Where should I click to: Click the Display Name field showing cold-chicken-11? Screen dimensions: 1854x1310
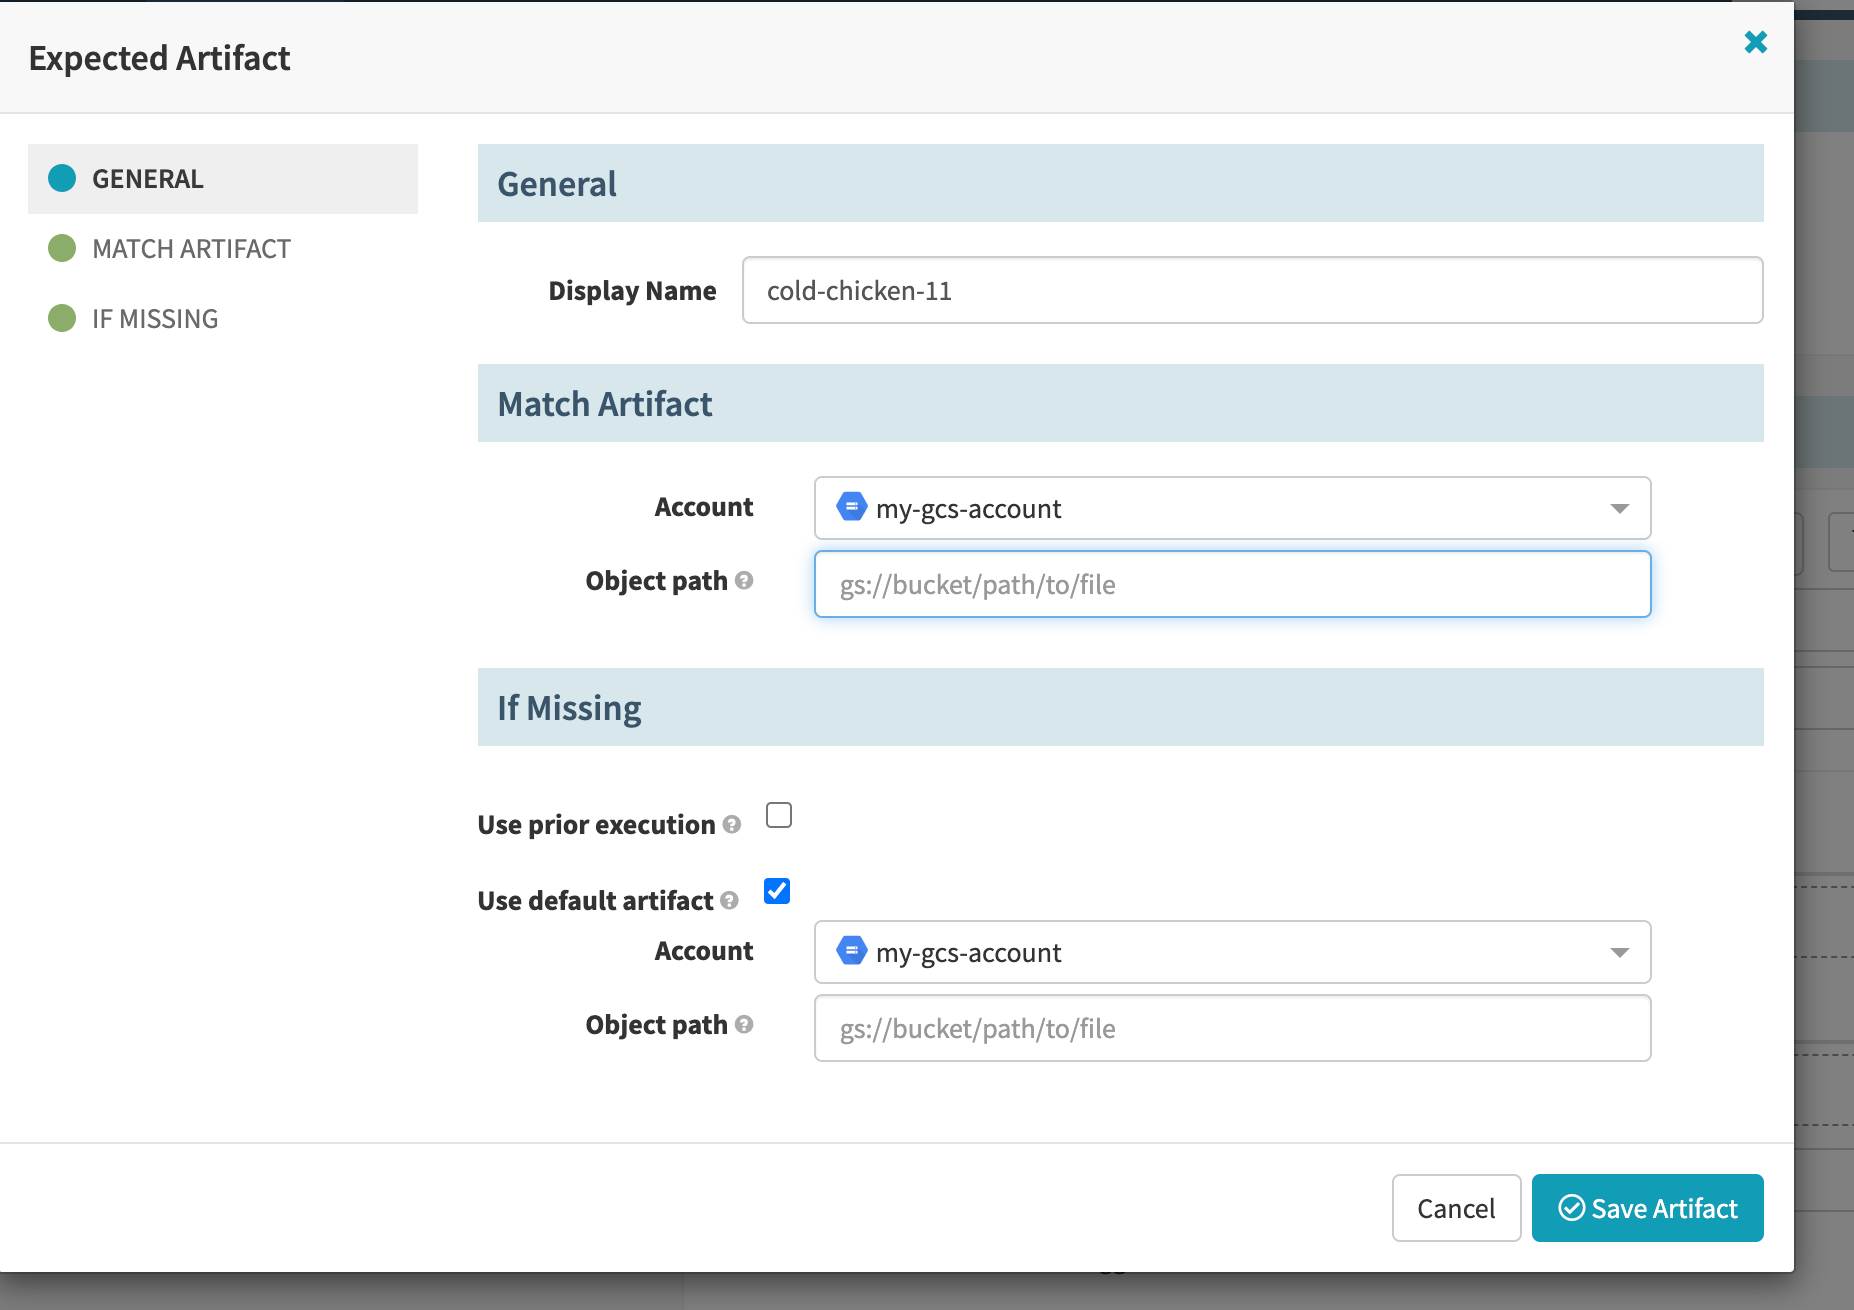[x=1252, y=290]
